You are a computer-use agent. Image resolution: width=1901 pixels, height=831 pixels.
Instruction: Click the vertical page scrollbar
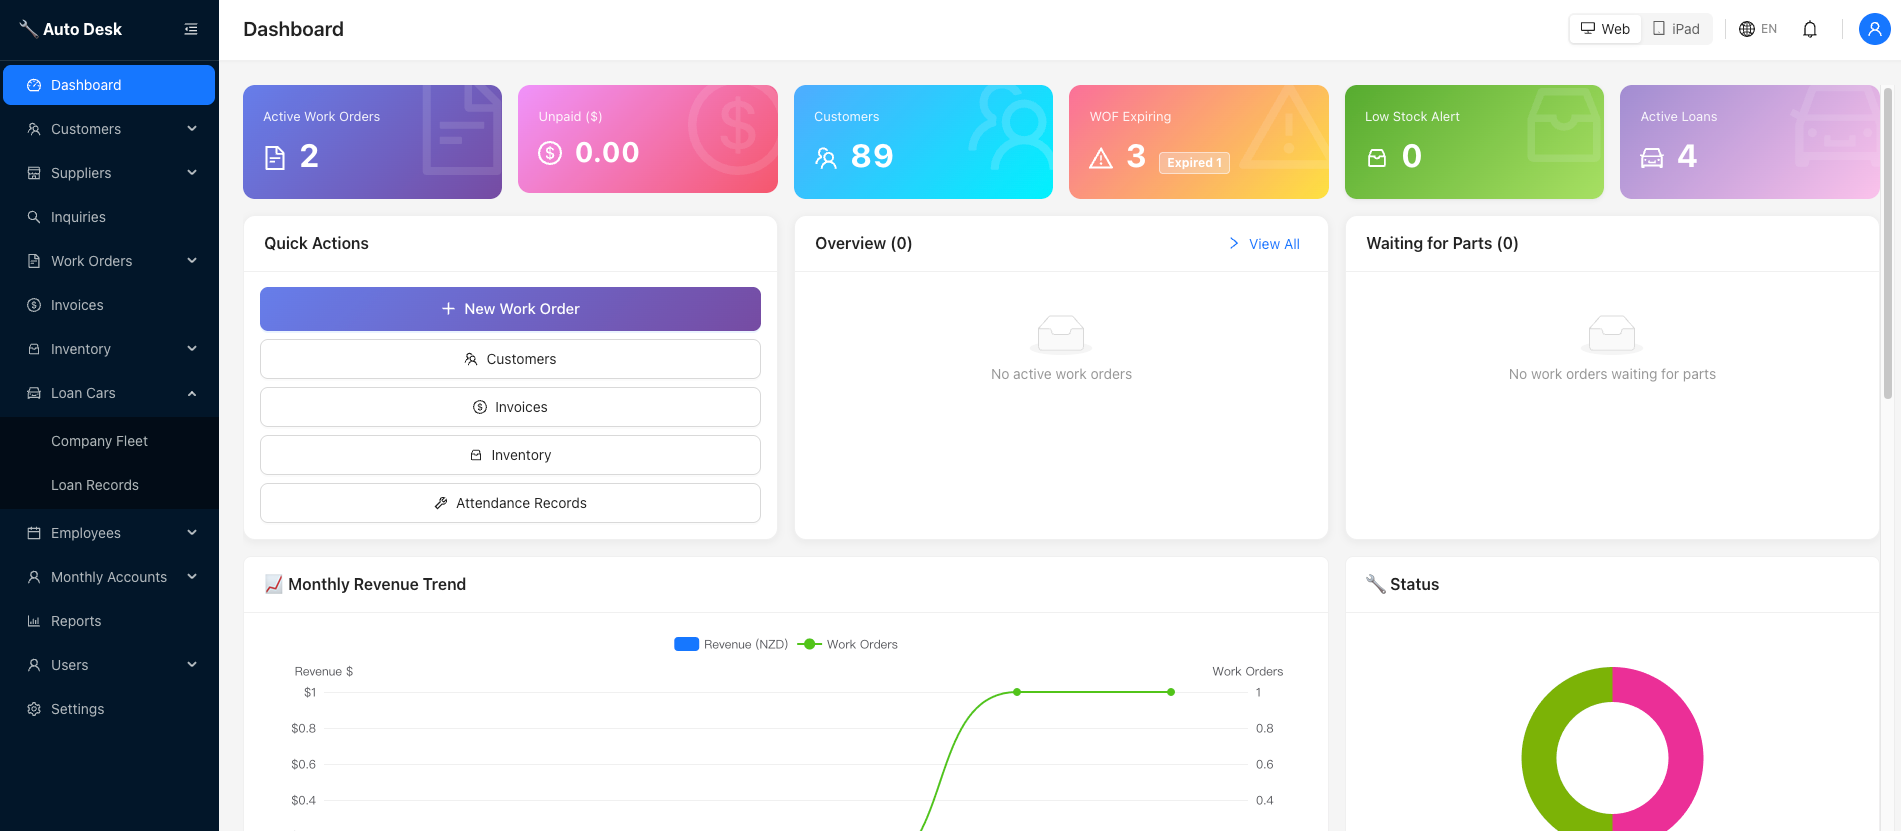click(1888, 244)
